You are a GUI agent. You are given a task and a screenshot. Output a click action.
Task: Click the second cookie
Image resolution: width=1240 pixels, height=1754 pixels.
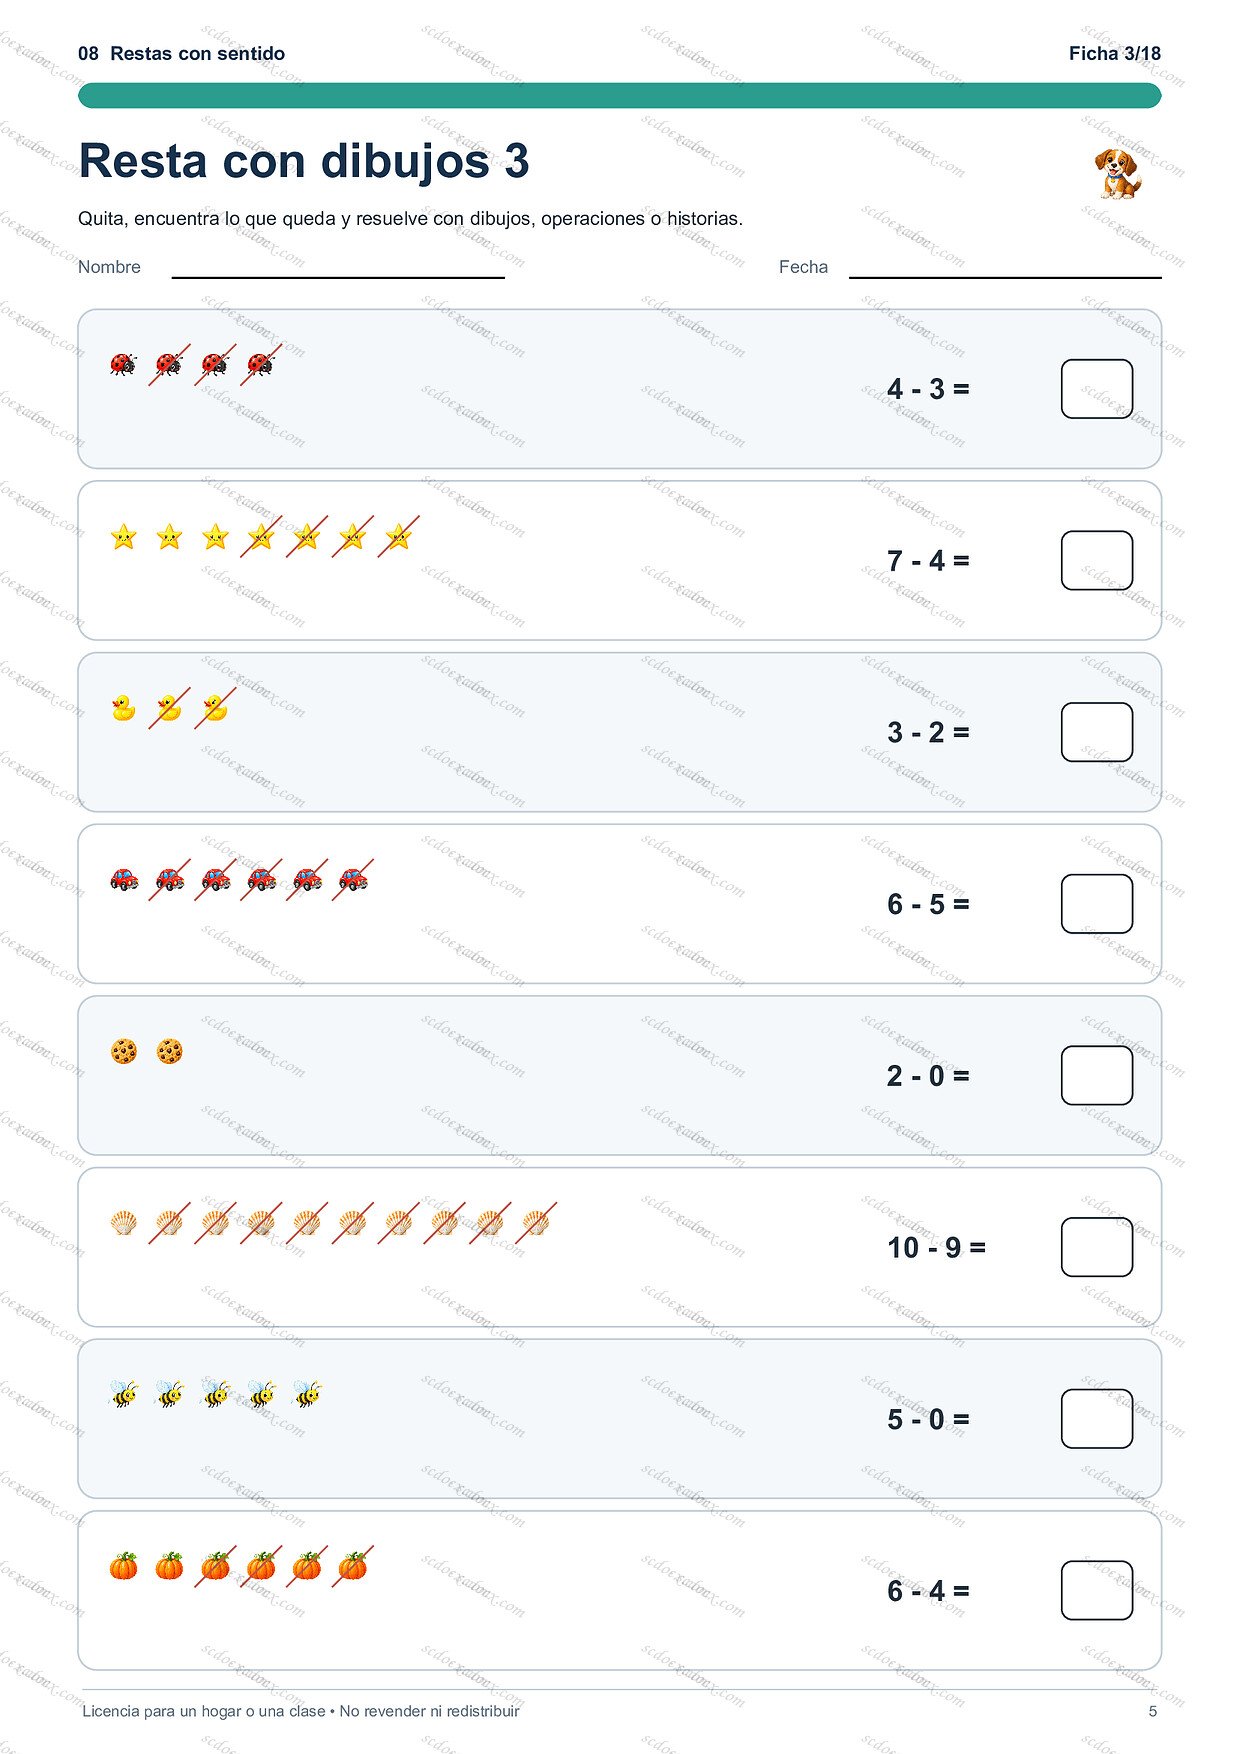(169, 1051)
